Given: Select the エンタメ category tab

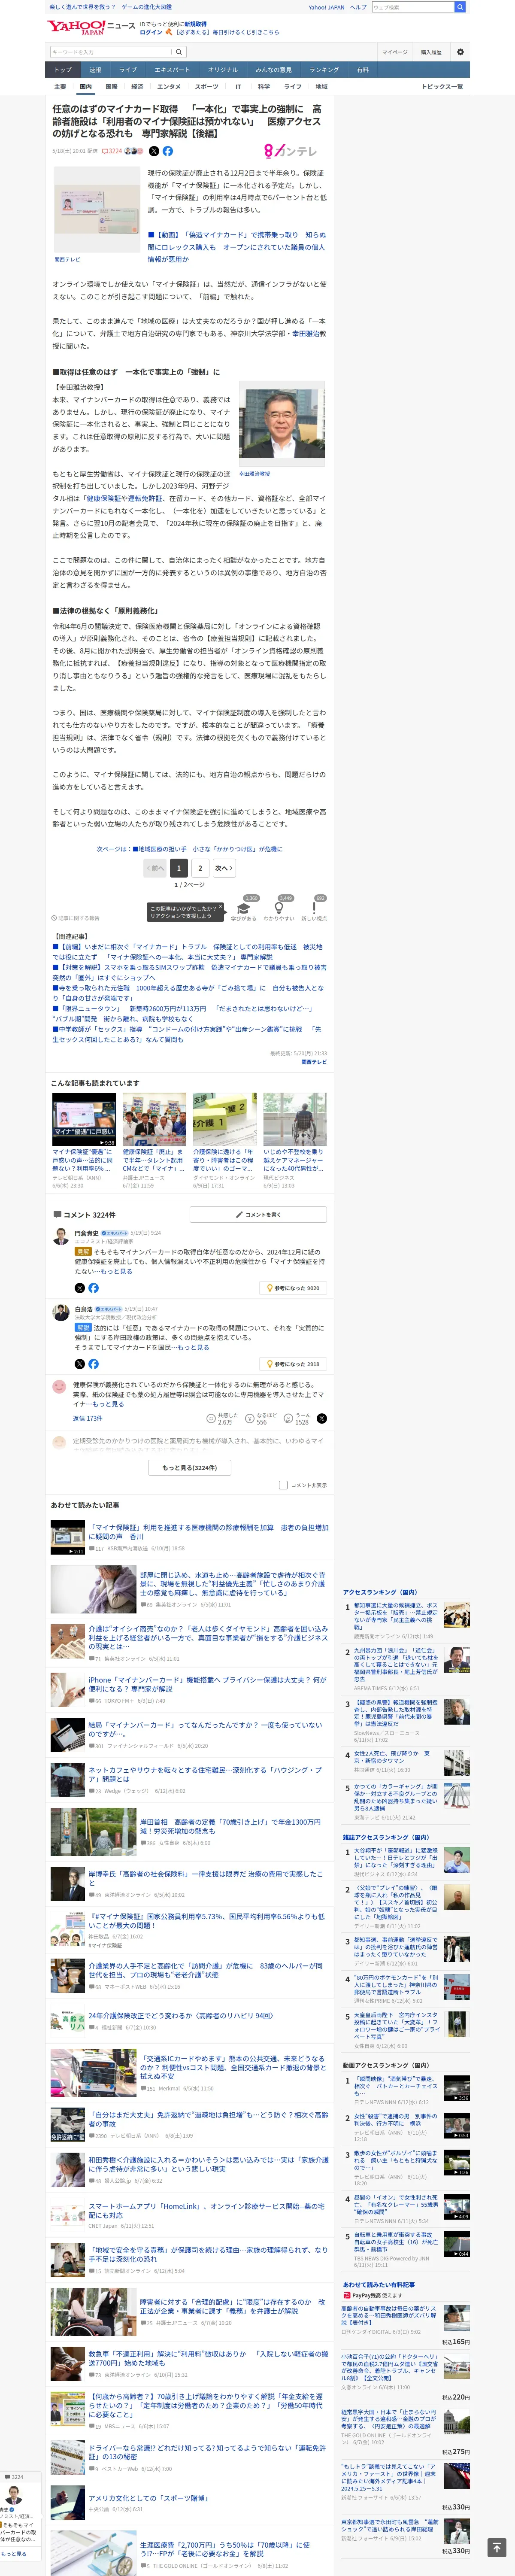Looking at the screenshot, I should pos(169,87).
